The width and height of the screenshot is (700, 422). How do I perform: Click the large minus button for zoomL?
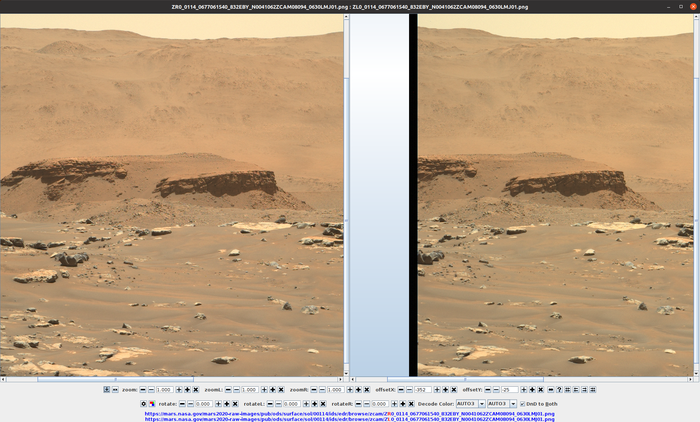click(x=228, y=390)
